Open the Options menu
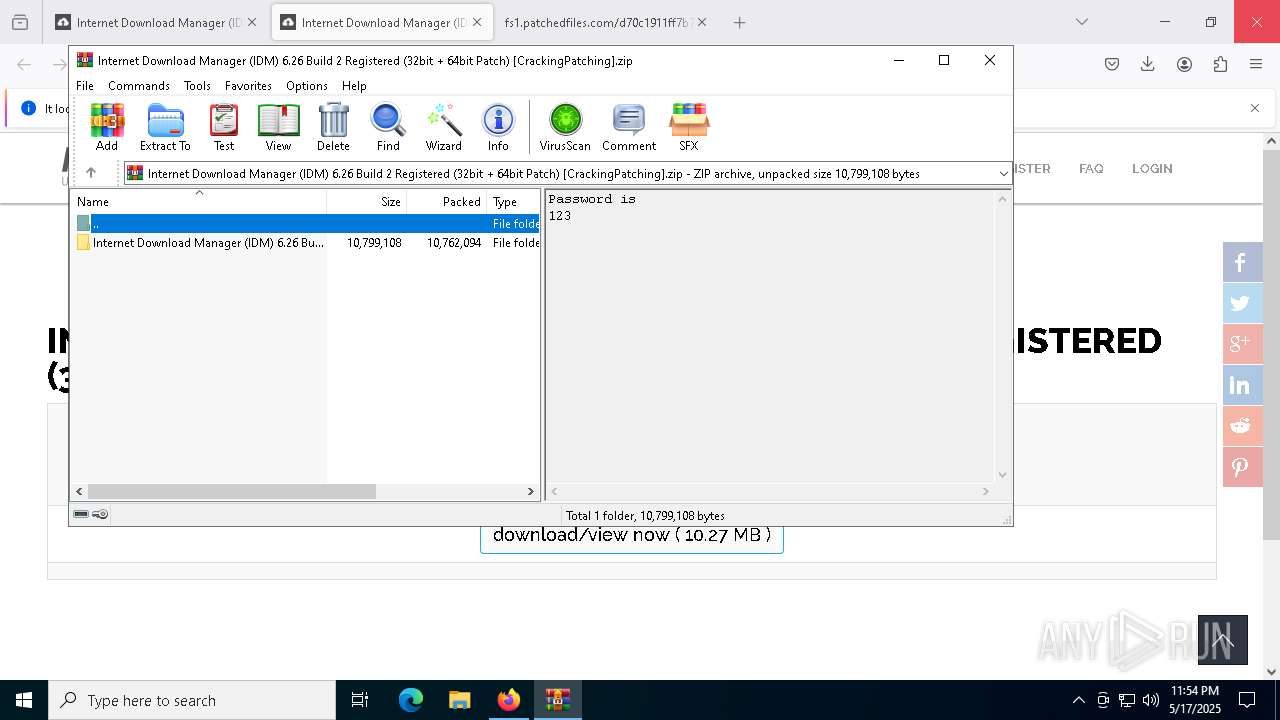This screenshot has width=1280, height=720. coord(306,86)
